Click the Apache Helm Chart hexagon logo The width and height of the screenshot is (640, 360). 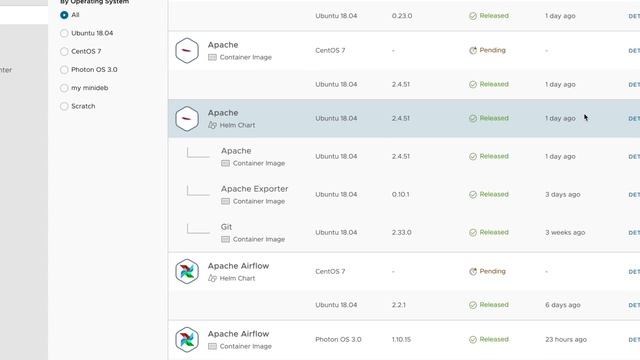[187, 119]
